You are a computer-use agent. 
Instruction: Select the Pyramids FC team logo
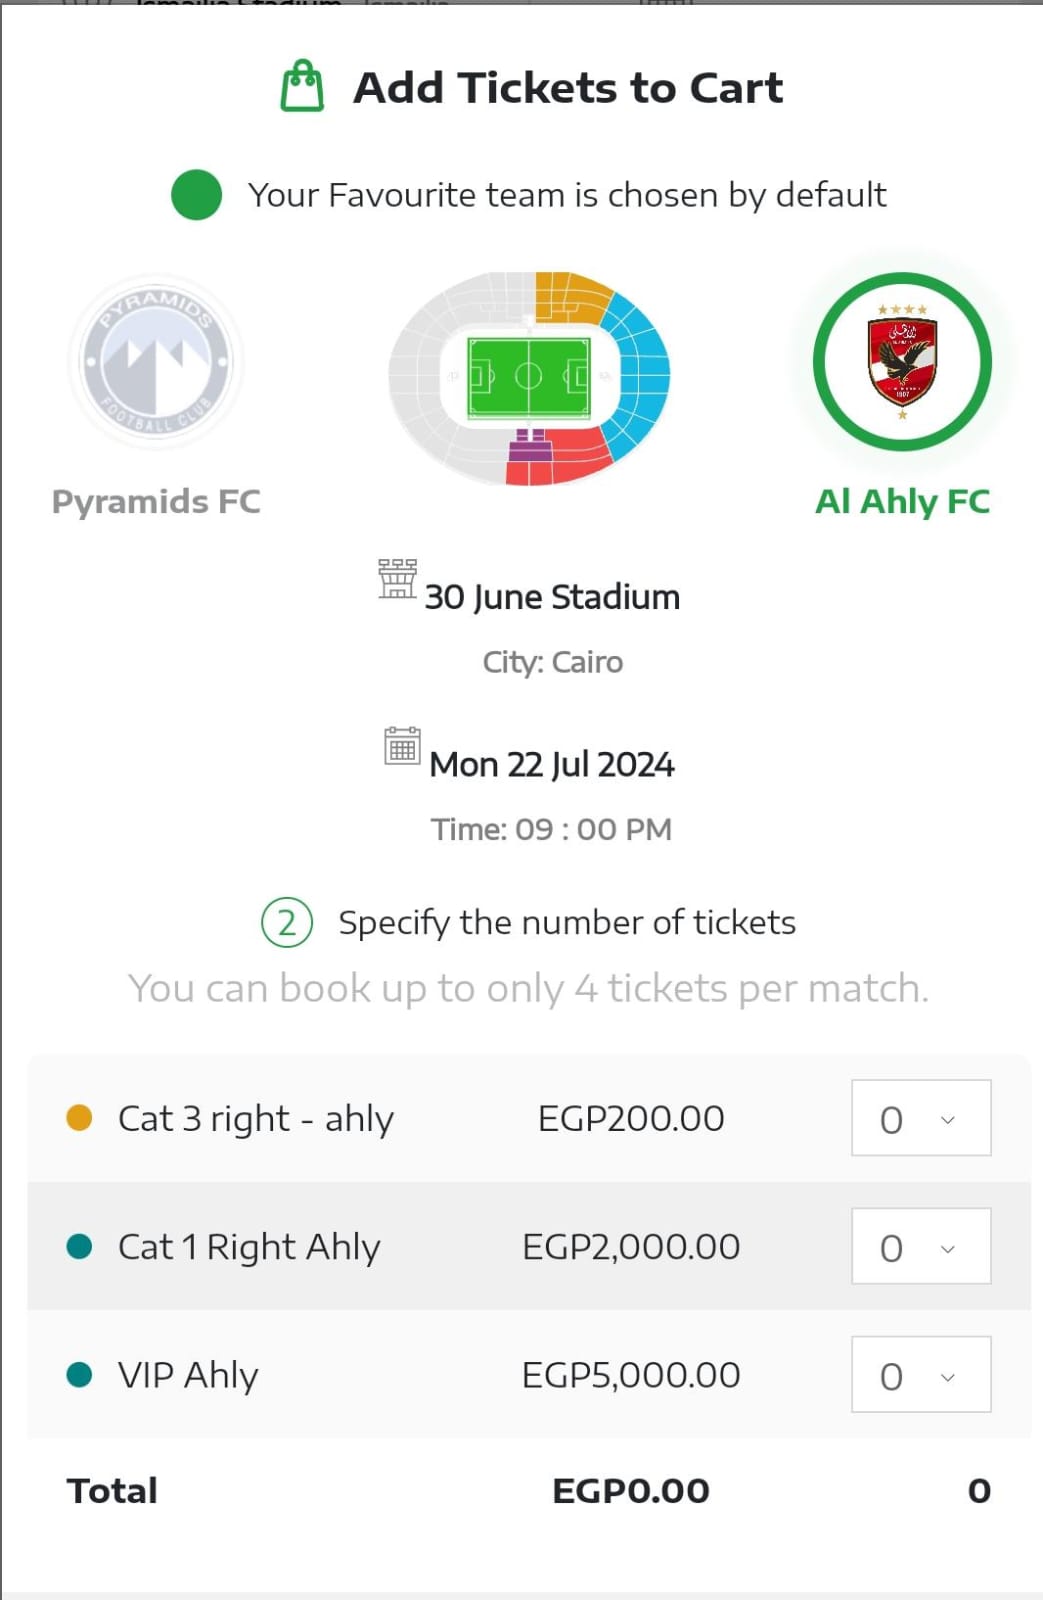click(x=156, y=361)
